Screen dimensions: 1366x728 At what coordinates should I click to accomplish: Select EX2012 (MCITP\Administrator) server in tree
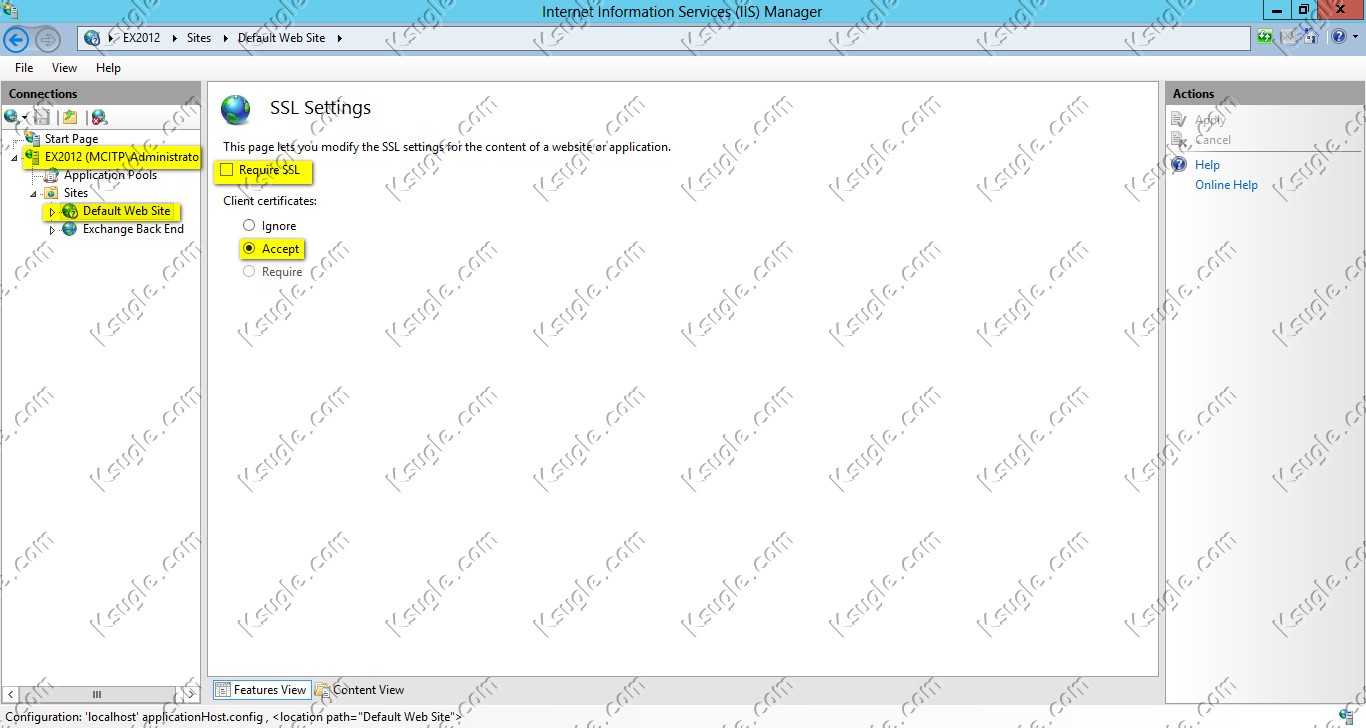coord(122,157)
